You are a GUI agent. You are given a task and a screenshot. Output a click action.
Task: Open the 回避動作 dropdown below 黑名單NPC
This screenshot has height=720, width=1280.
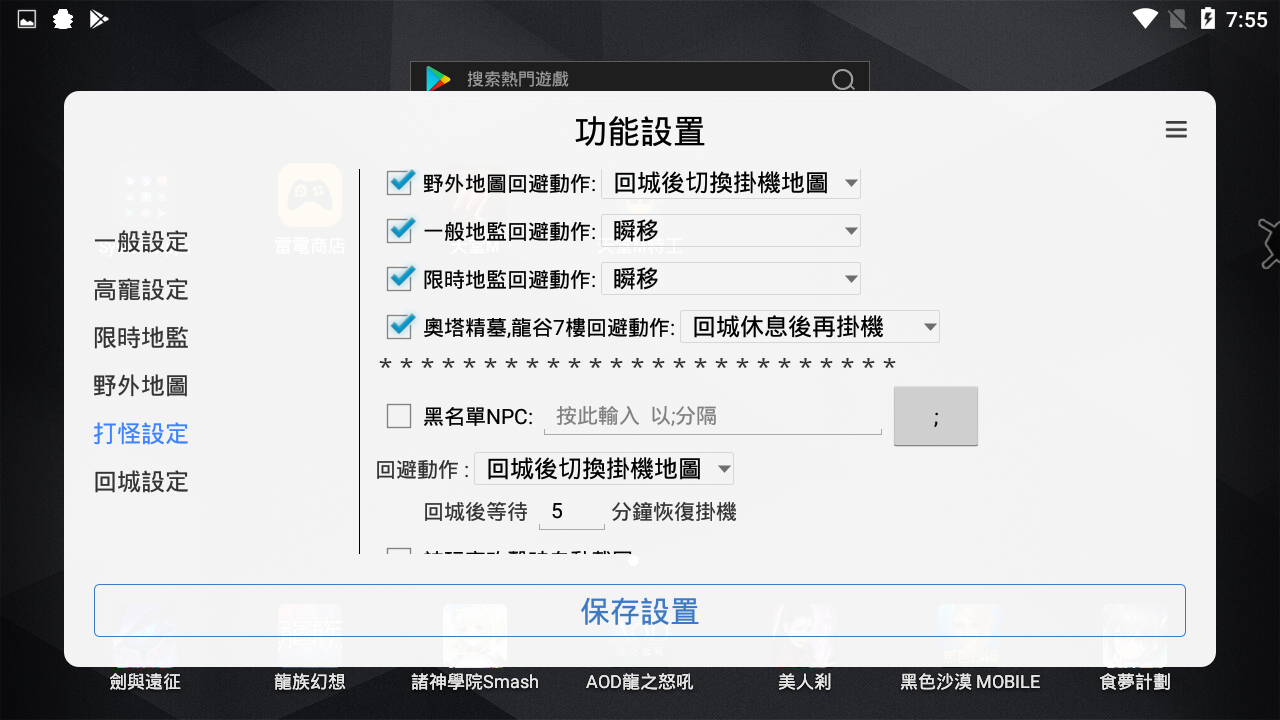tap(604, 468)
